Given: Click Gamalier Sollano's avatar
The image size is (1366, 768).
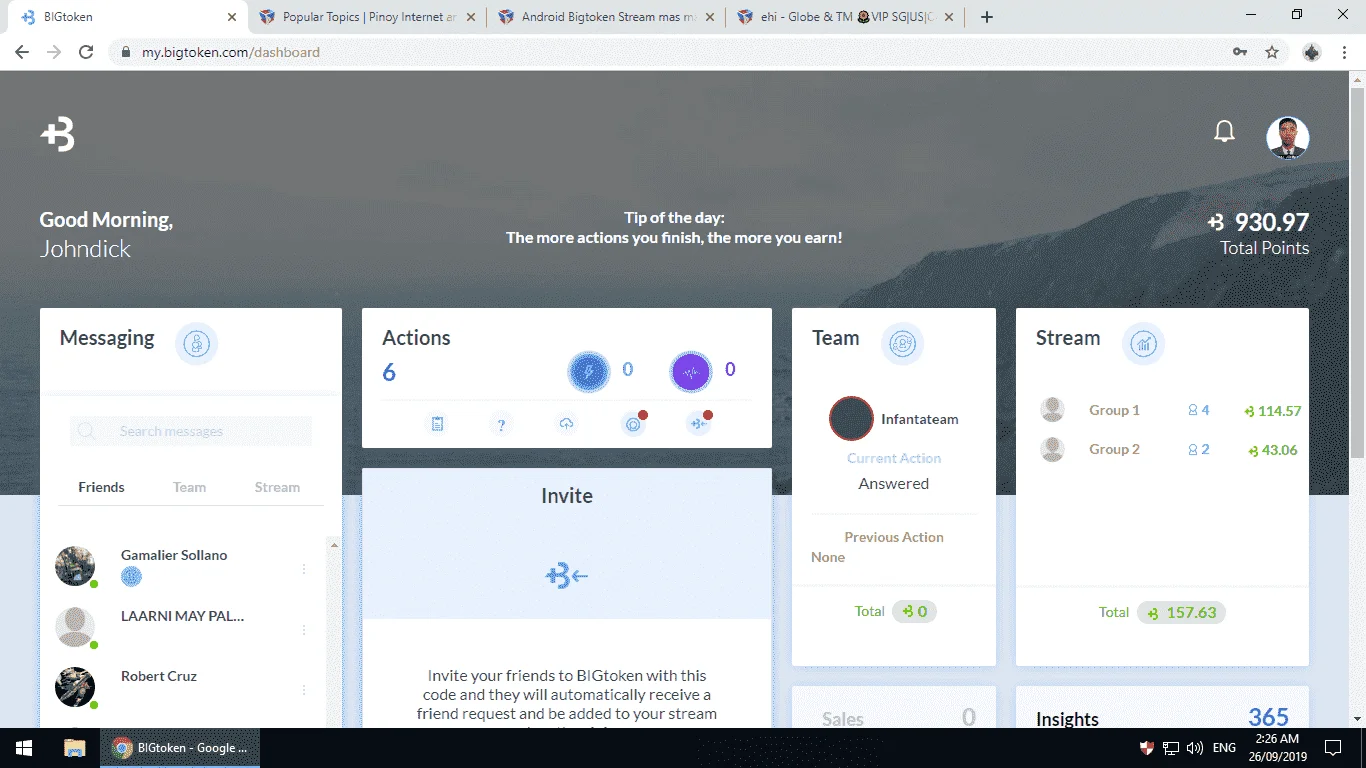Looking at the screenshot, I should pyautogui.click(x=75, y=566).
